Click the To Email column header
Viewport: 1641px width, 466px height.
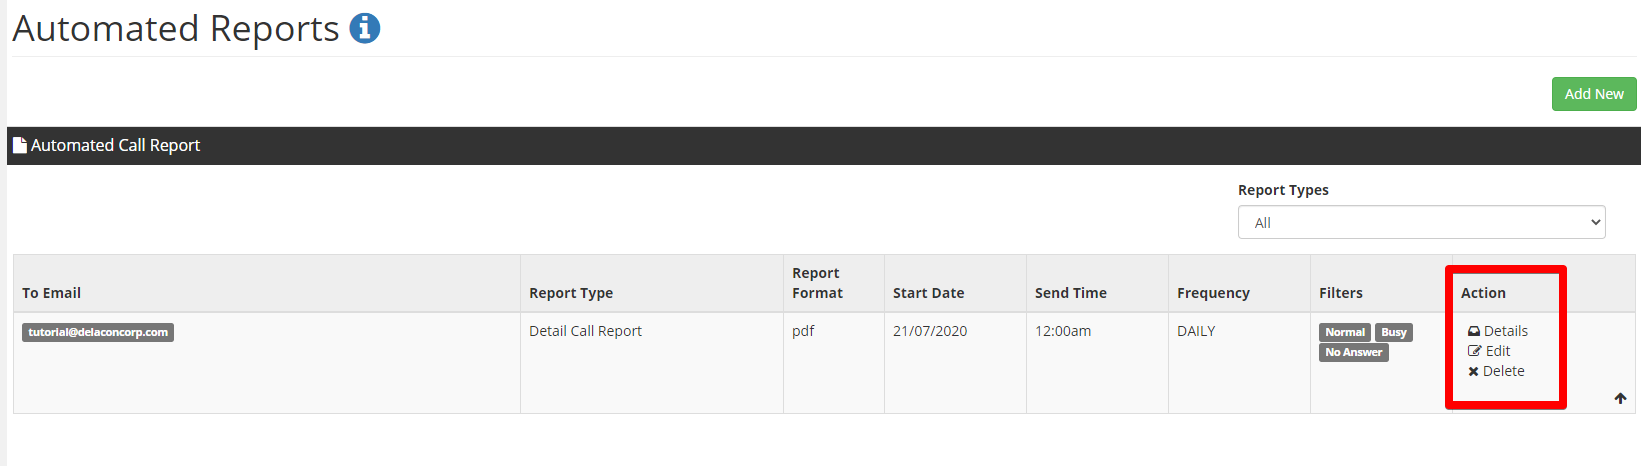pos(52,293)
